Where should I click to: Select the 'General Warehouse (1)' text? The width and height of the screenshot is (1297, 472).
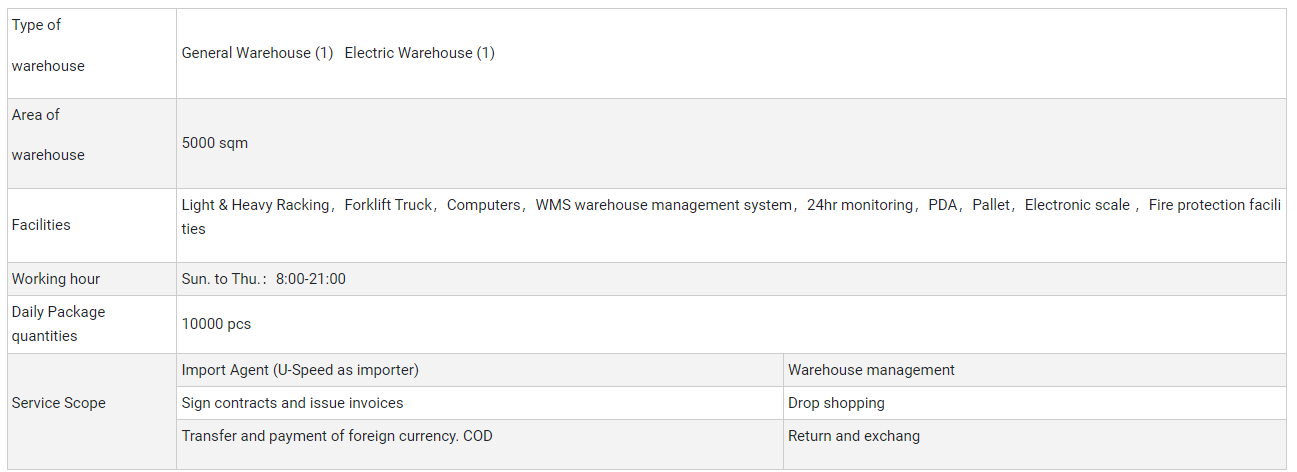(257, 53)
